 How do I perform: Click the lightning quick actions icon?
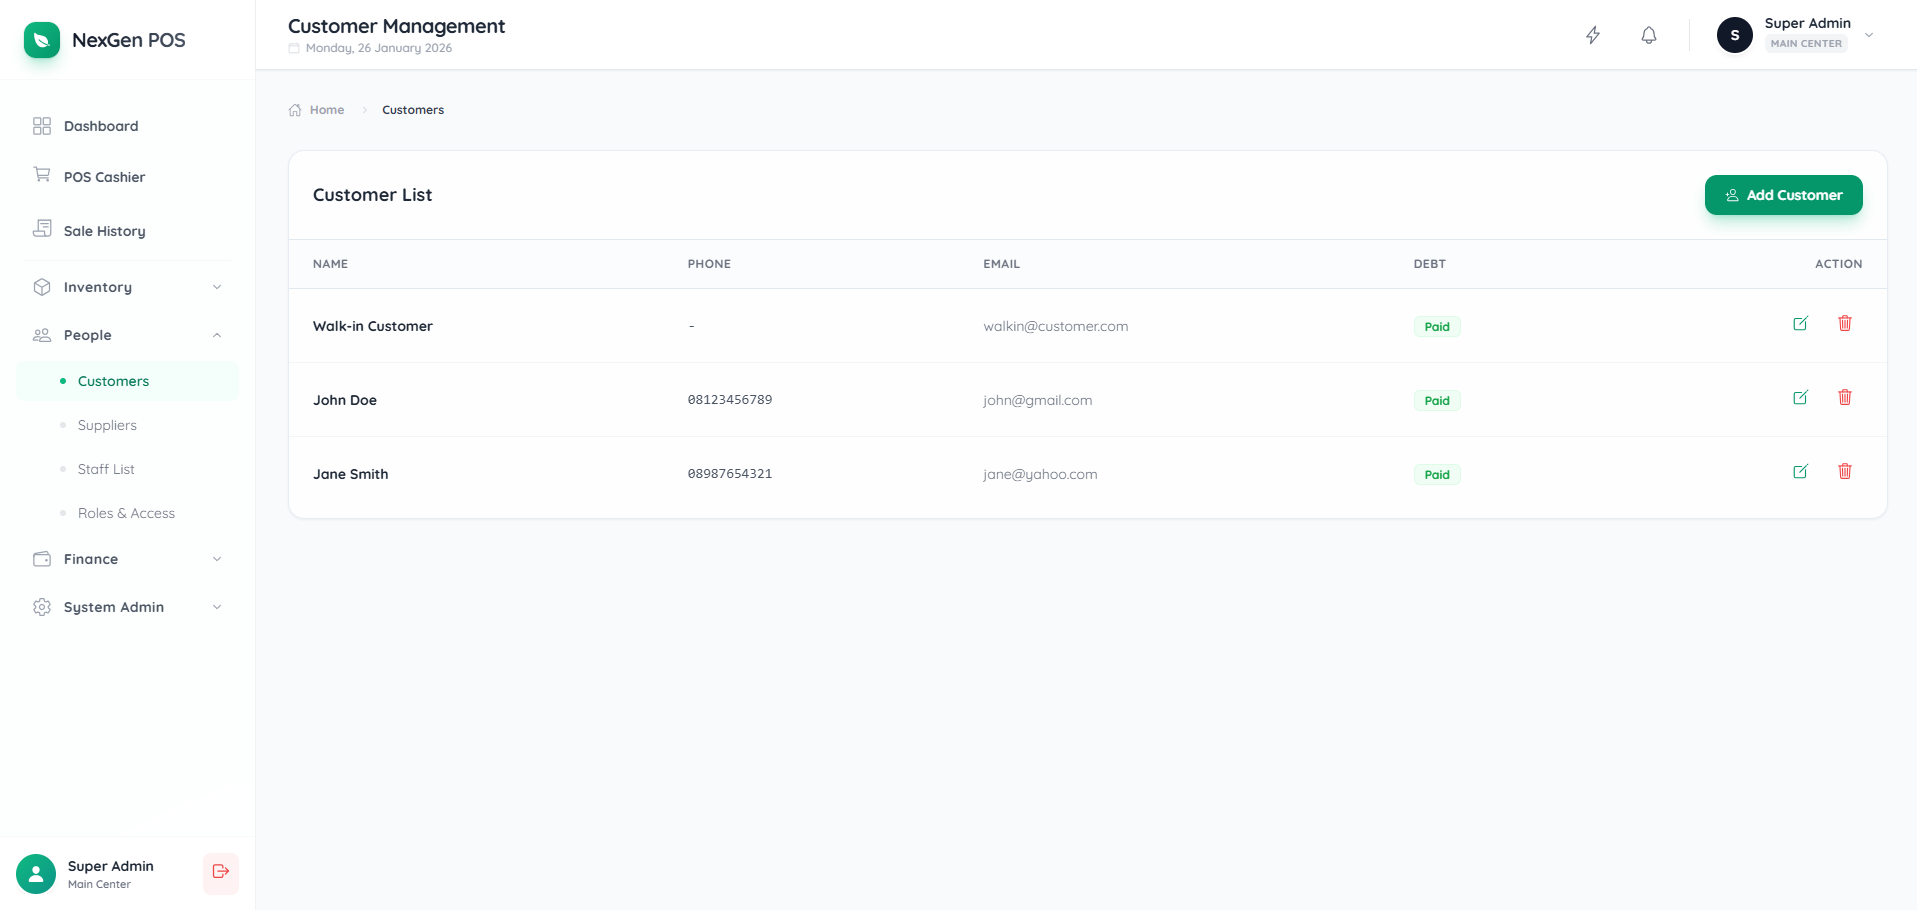[1593, 35]
